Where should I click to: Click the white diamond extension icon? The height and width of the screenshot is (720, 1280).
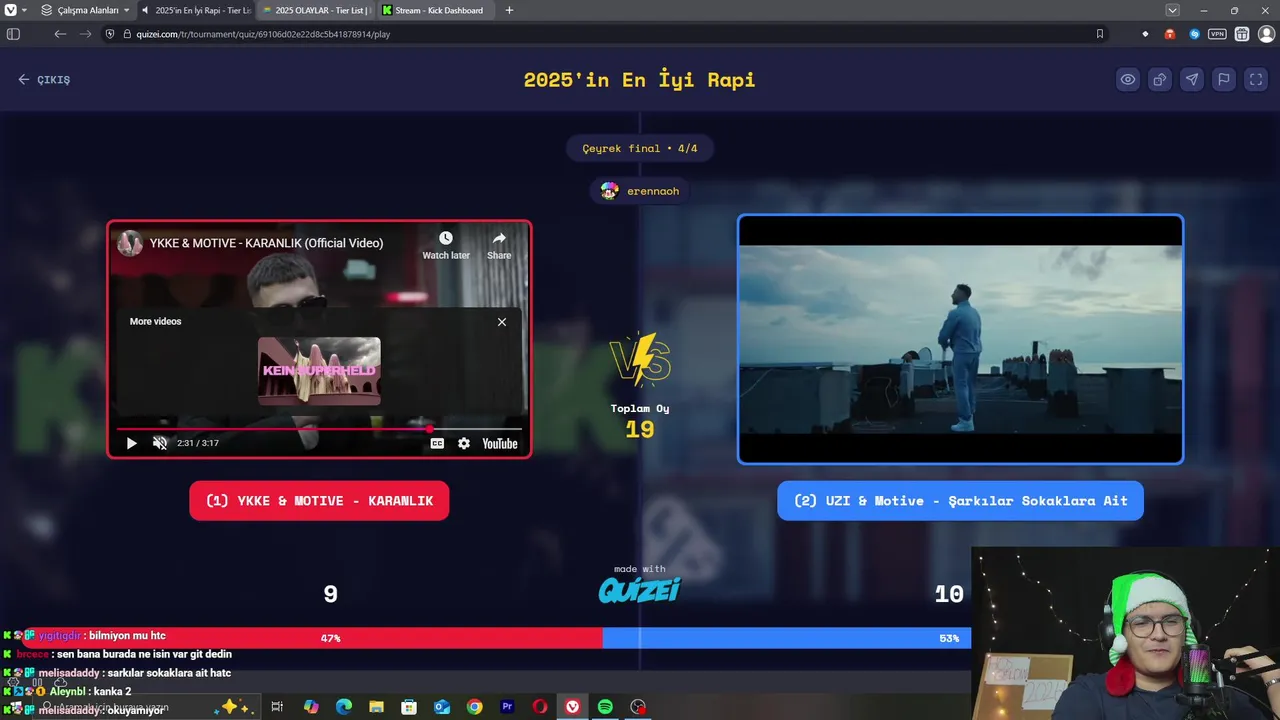point(1145,34)
